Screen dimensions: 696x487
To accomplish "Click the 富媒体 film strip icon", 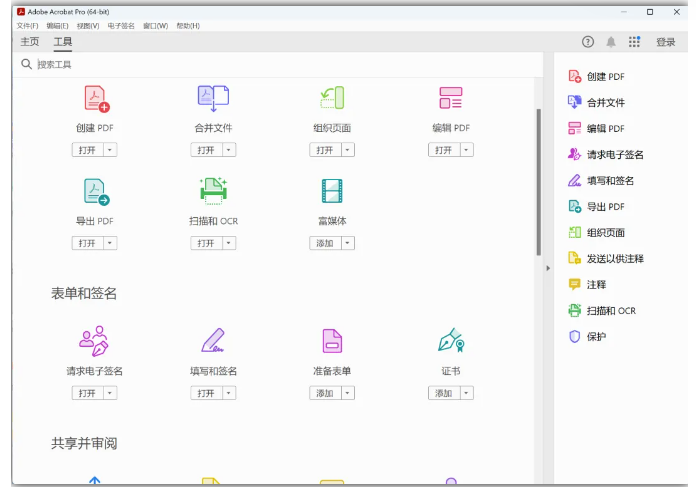I will (332, 191).
